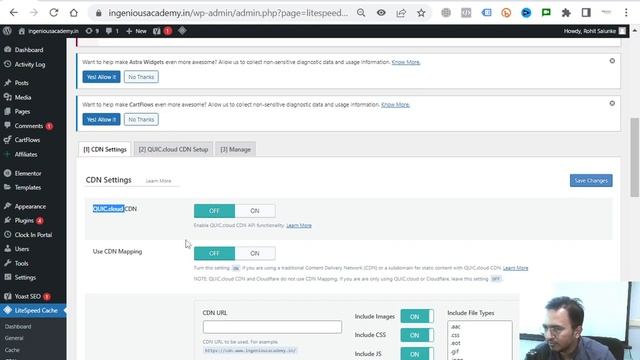Bookmark page with the star icon
The height and width of the screenshot is (360, 640).
[x=421, y=13]
